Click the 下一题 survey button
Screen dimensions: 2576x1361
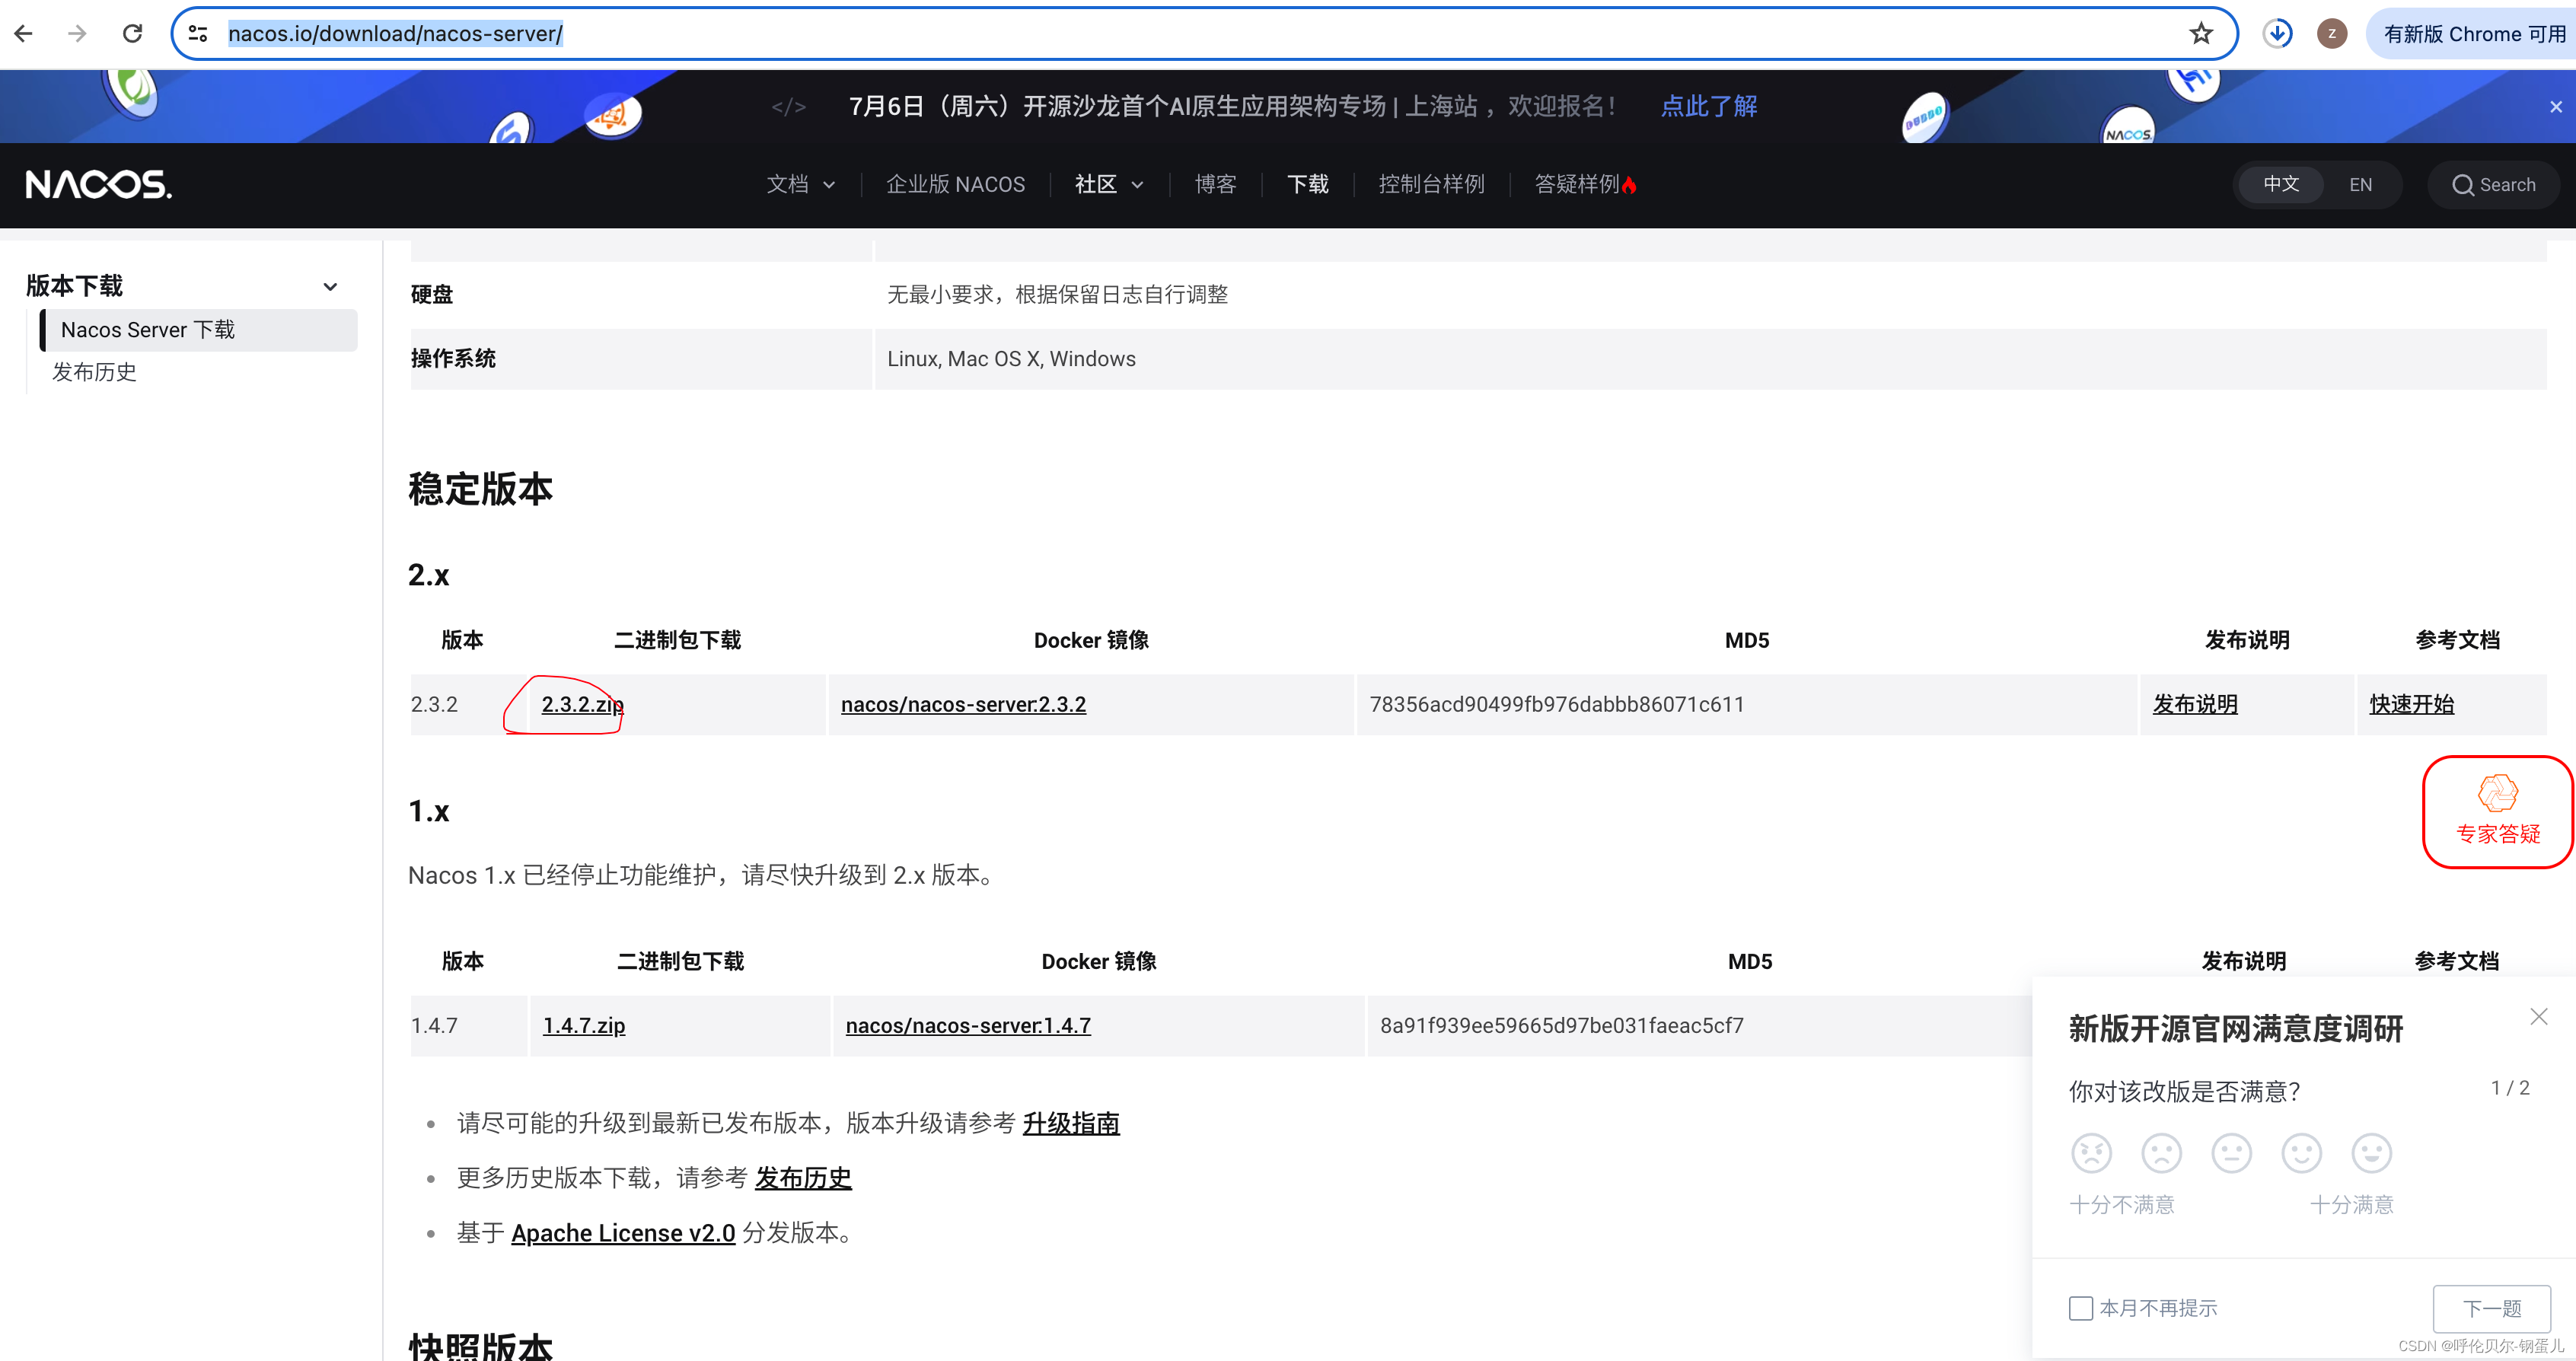(2491, 1308)
